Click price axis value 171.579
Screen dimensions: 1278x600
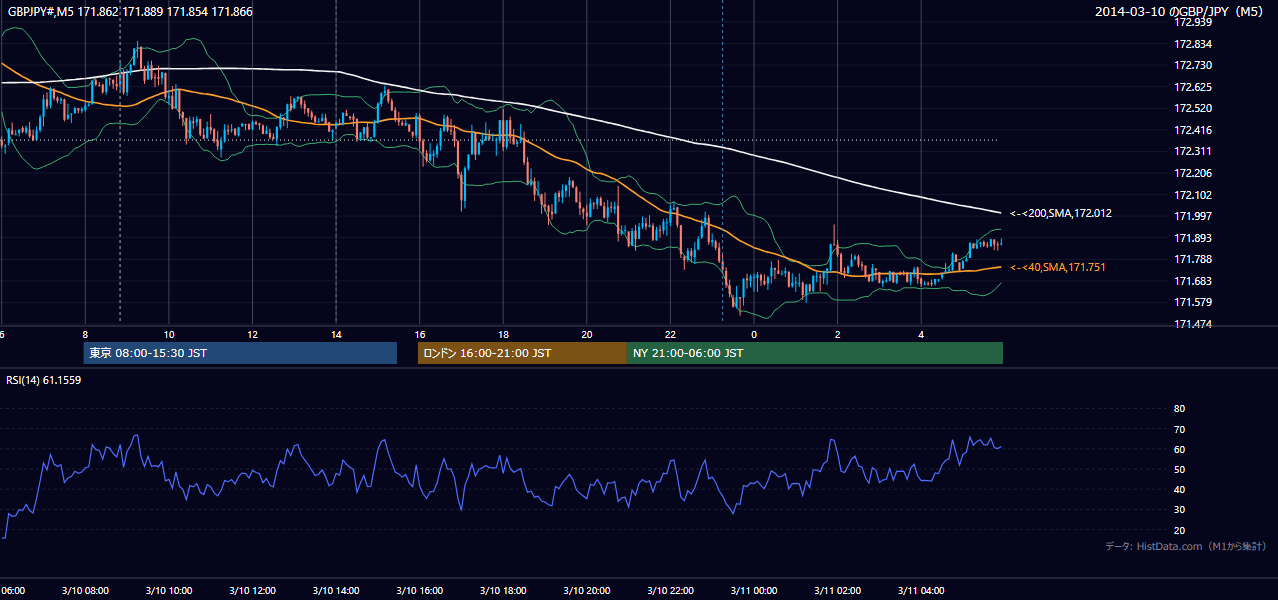(1192, 303)
